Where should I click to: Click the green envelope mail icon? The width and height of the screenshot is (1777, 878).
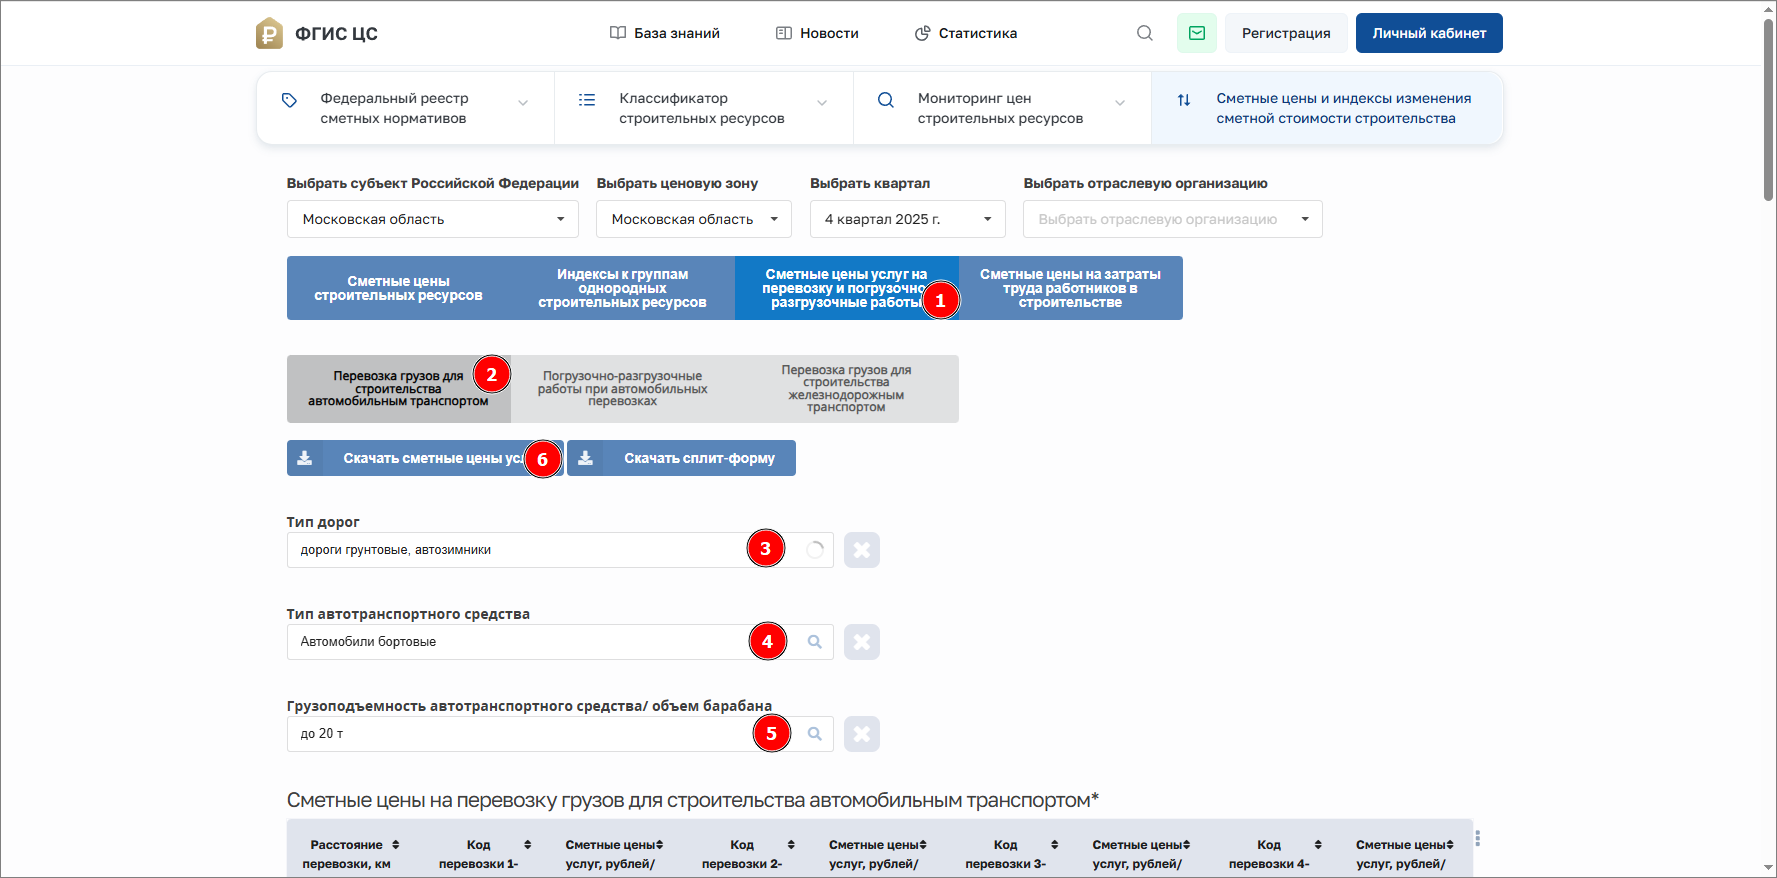[x=1197, y=33]
